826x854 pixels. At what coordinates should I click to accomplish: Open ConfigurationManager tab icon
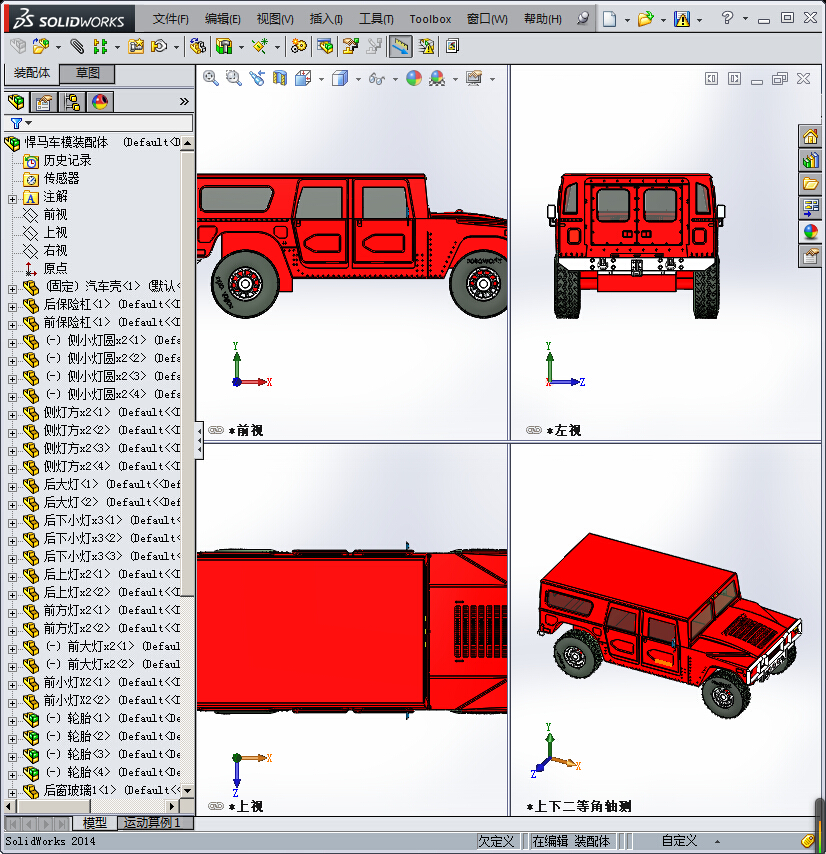pos(71,102)
